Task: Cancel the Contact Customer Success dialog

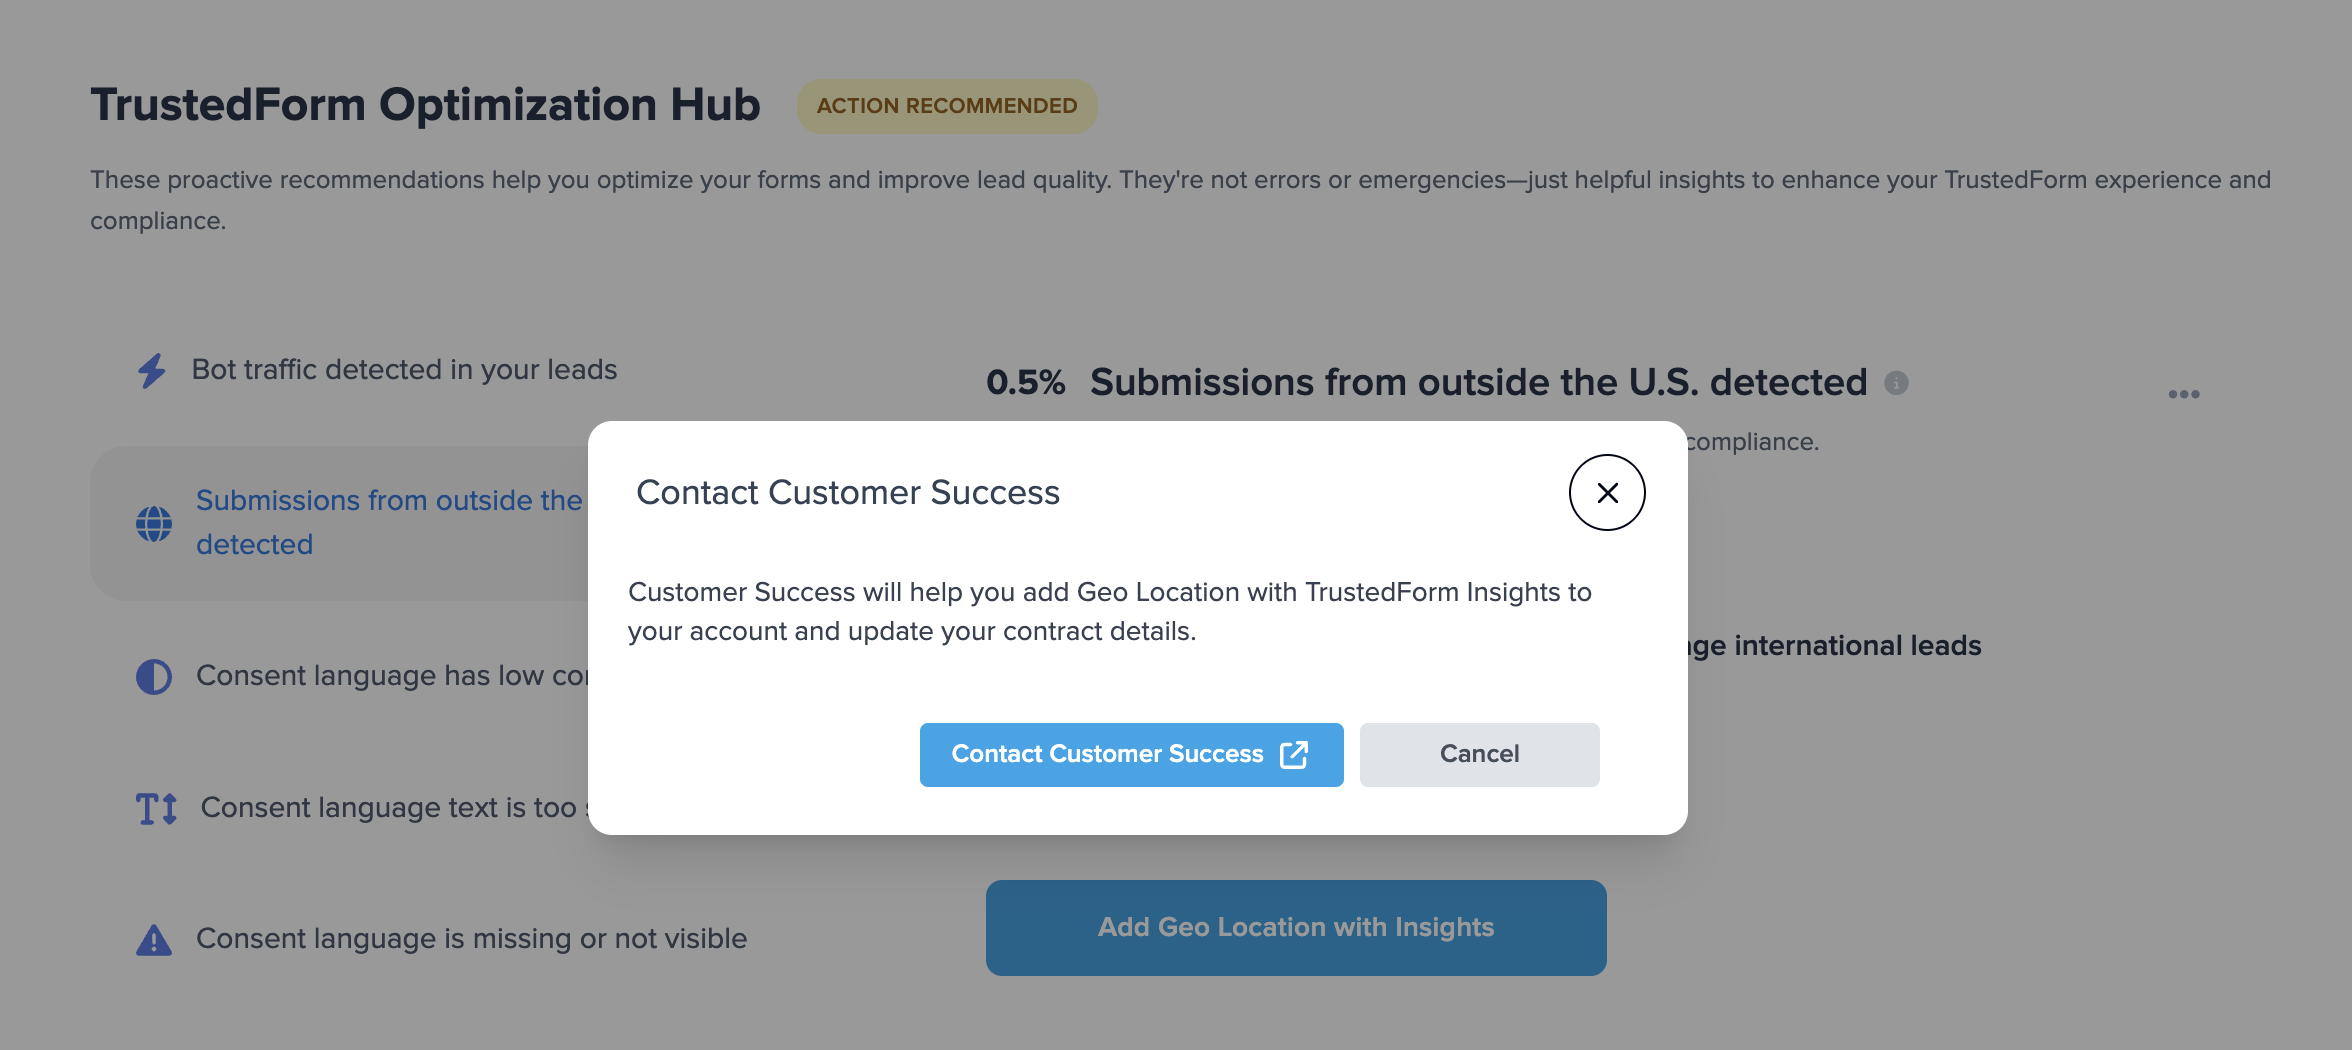Action: coord(1479,755)
